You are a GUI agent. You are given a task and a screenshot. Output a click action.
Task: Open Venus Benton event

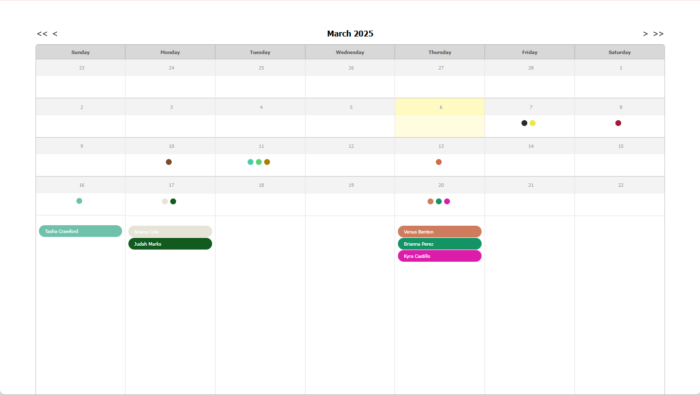tap(440, 232)
